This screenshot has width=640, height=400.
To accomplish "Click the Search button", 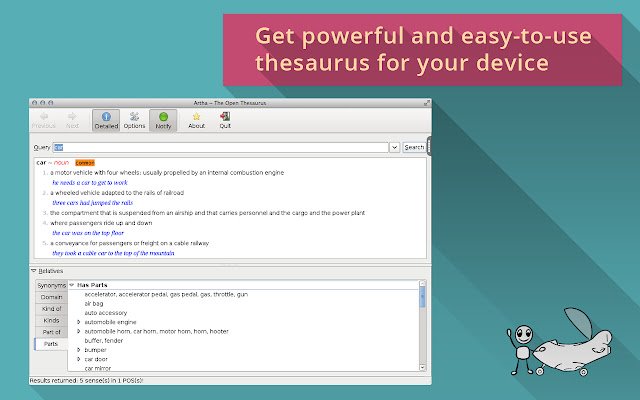I will [x=414, y=147].
